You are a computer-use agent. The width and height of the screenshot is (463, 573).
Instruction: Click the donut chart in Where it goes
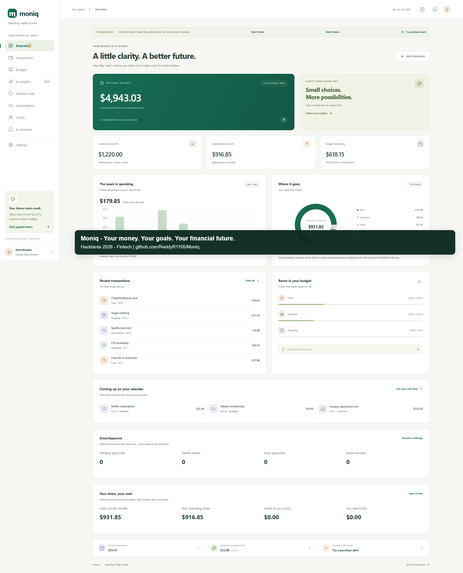[316, 224]
